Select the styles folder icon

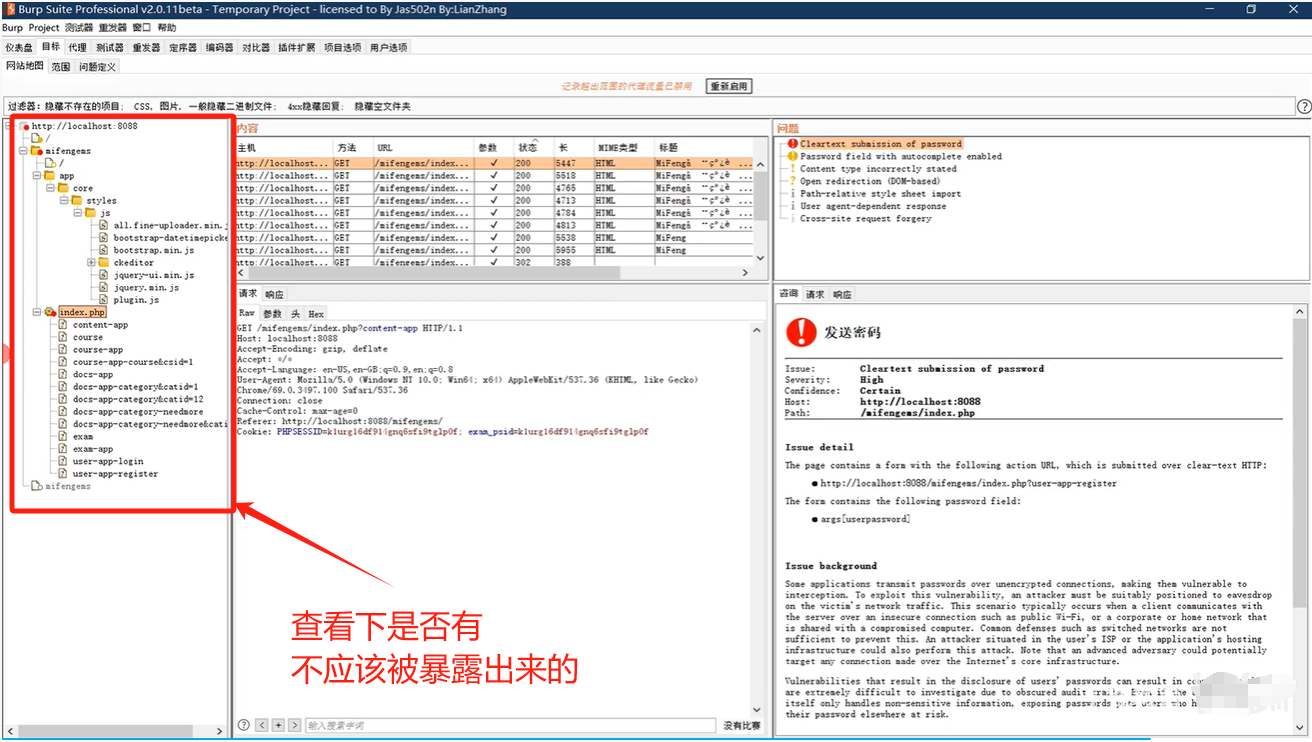point(77,200)
